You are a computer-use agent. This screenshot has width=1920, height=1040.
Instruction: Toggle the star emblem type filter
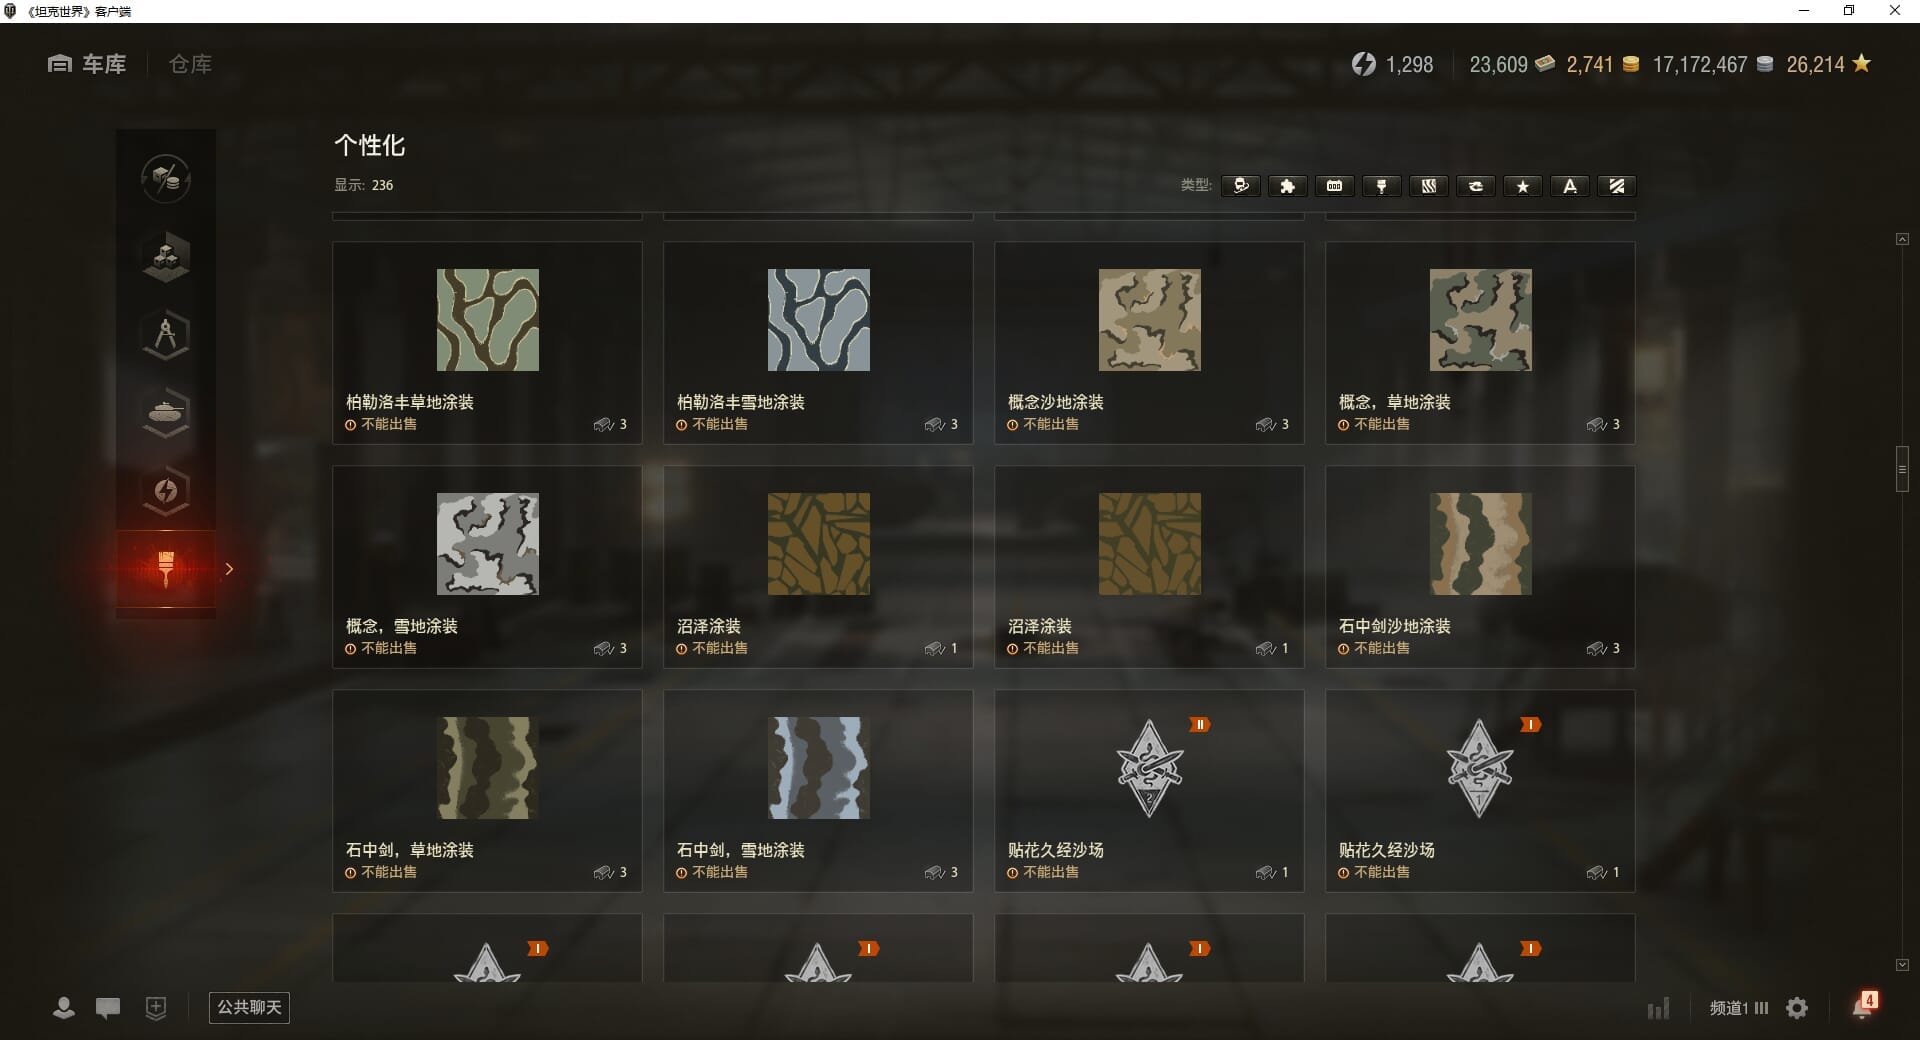coord(1523,186)
